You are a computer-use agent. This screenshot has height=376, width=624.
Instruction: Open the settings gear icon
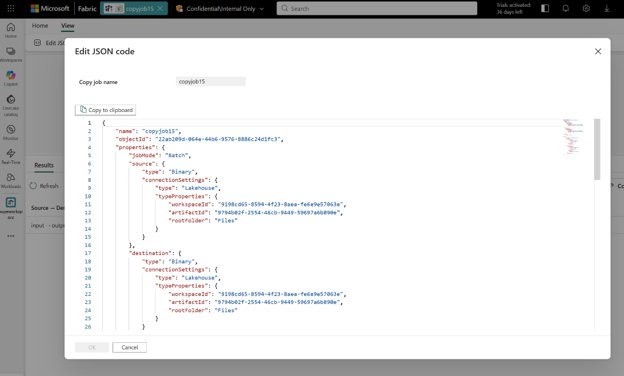[586, 8]
